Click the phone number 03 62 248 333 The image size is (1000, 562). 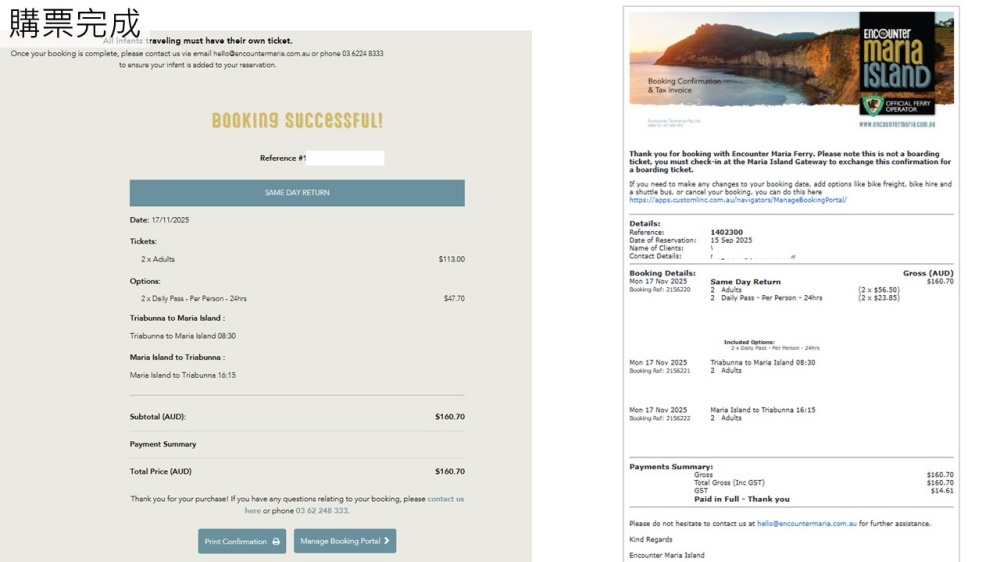pos(322,511)
